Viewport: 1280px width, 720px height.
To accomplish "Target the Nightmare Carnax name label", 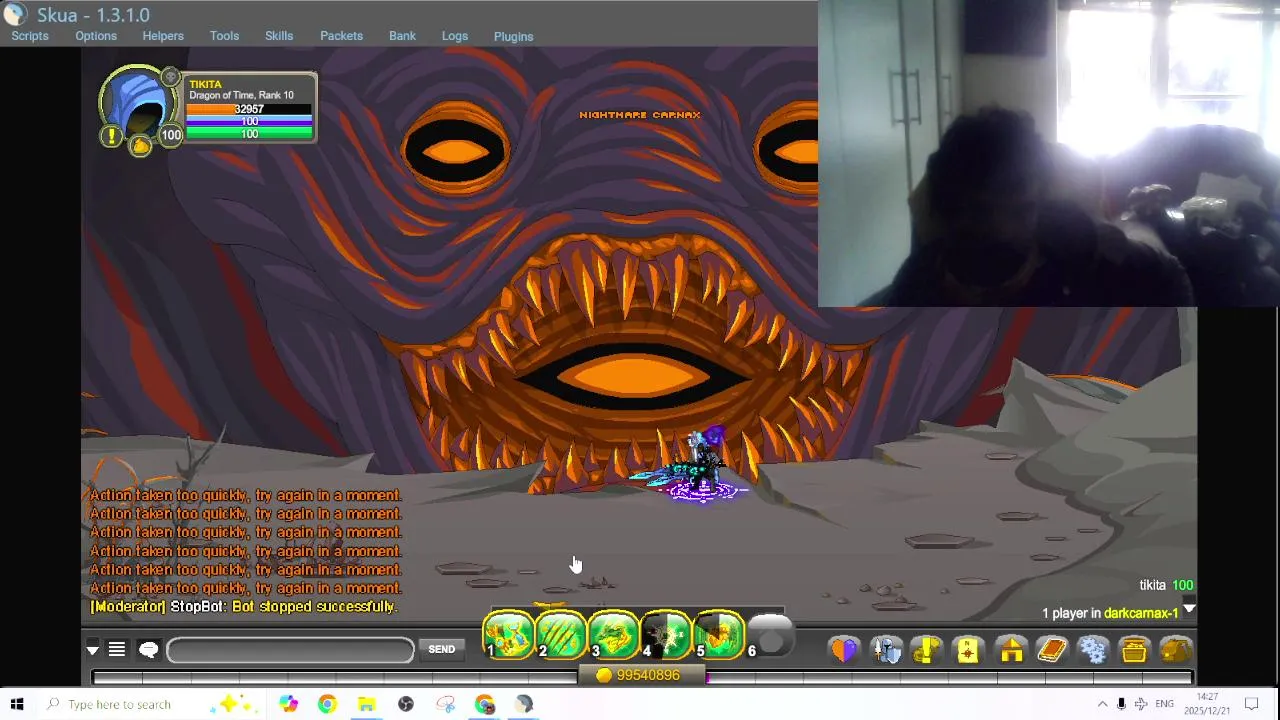I will pos(640,115).
